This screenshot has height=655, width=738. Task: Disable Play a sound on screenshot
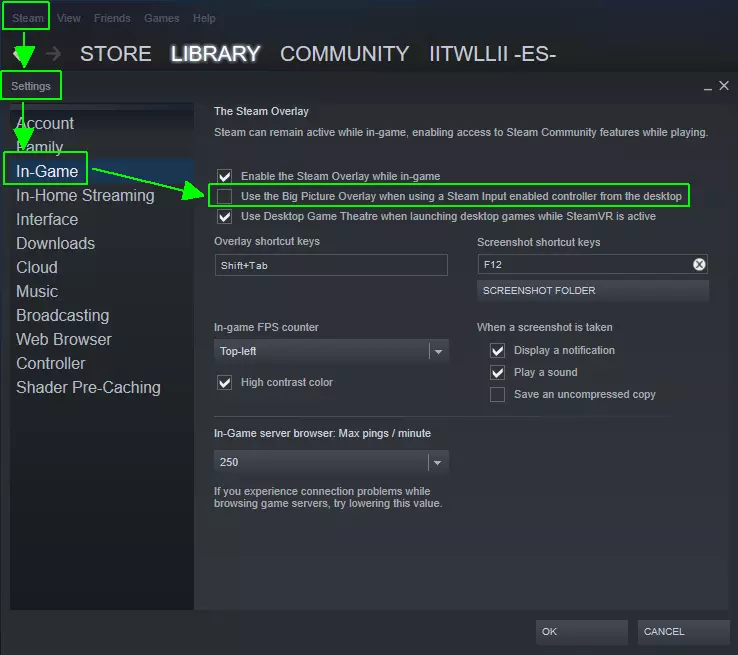[497, 373]
